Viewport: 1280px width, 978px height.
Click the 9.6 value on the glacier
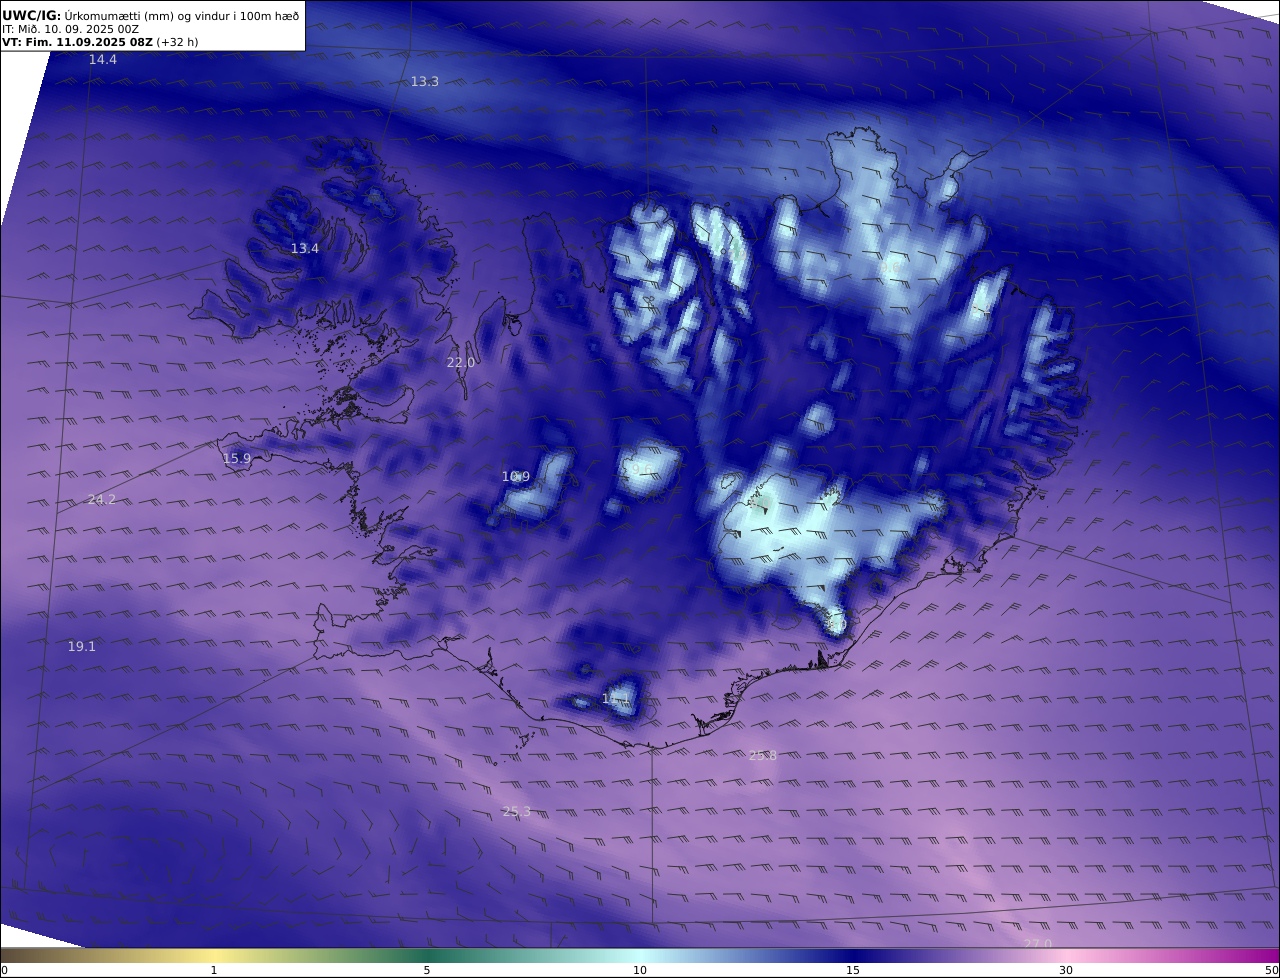[x=641, y=468]
